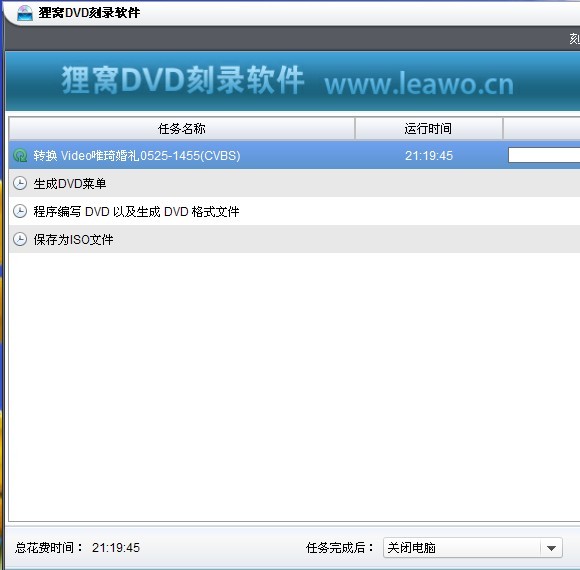Click the 狸窝DVD刻录软件 window title text
Screen dimensions: 580x570
pos(89,13)
